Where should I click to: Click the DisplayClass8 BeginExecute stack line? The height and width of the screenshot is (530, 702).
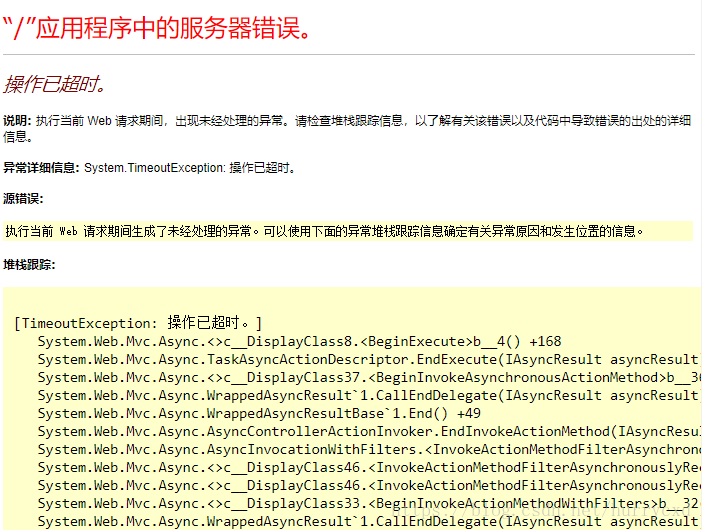point(299,342)
